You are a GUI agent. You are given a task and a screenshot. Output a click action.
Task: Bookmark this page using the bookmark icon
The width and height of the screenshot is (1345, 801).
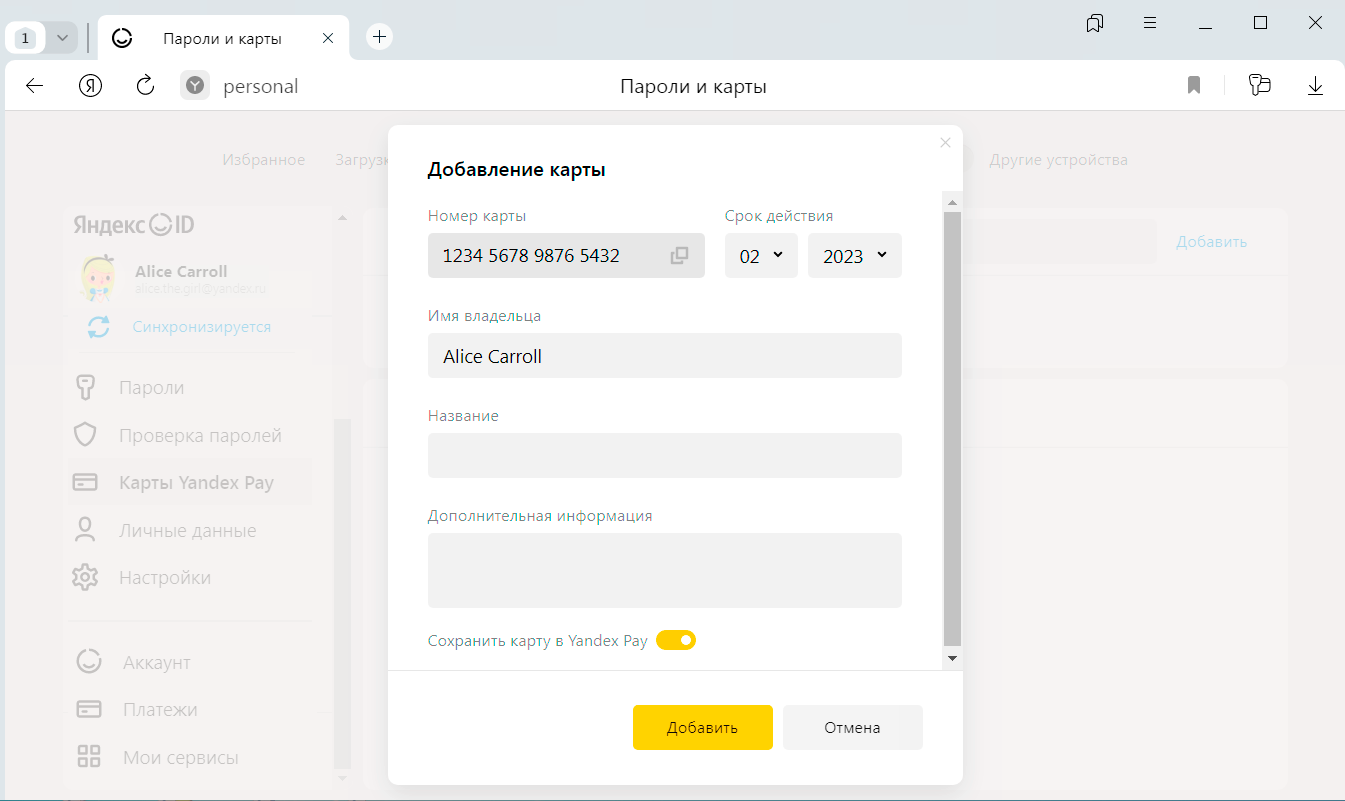[1193, 86]
